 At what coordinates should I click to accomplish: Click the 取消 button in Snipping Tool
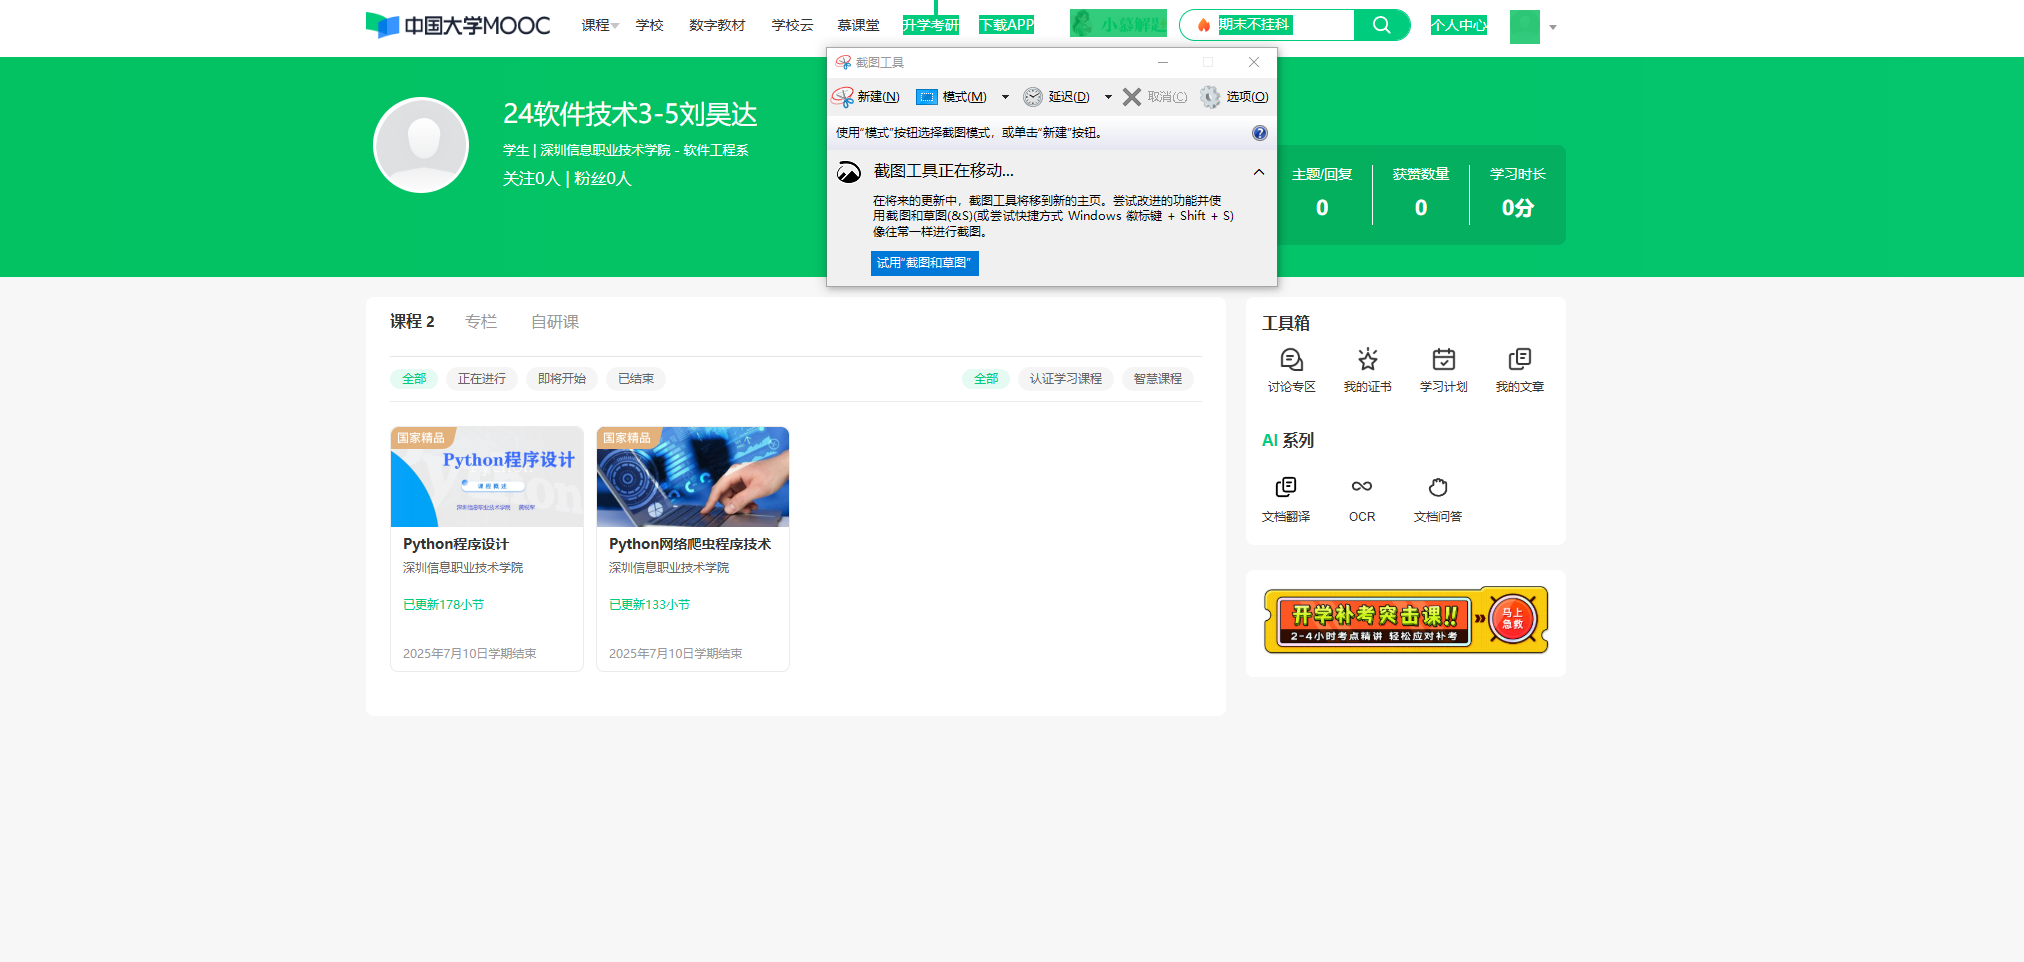1155,97
